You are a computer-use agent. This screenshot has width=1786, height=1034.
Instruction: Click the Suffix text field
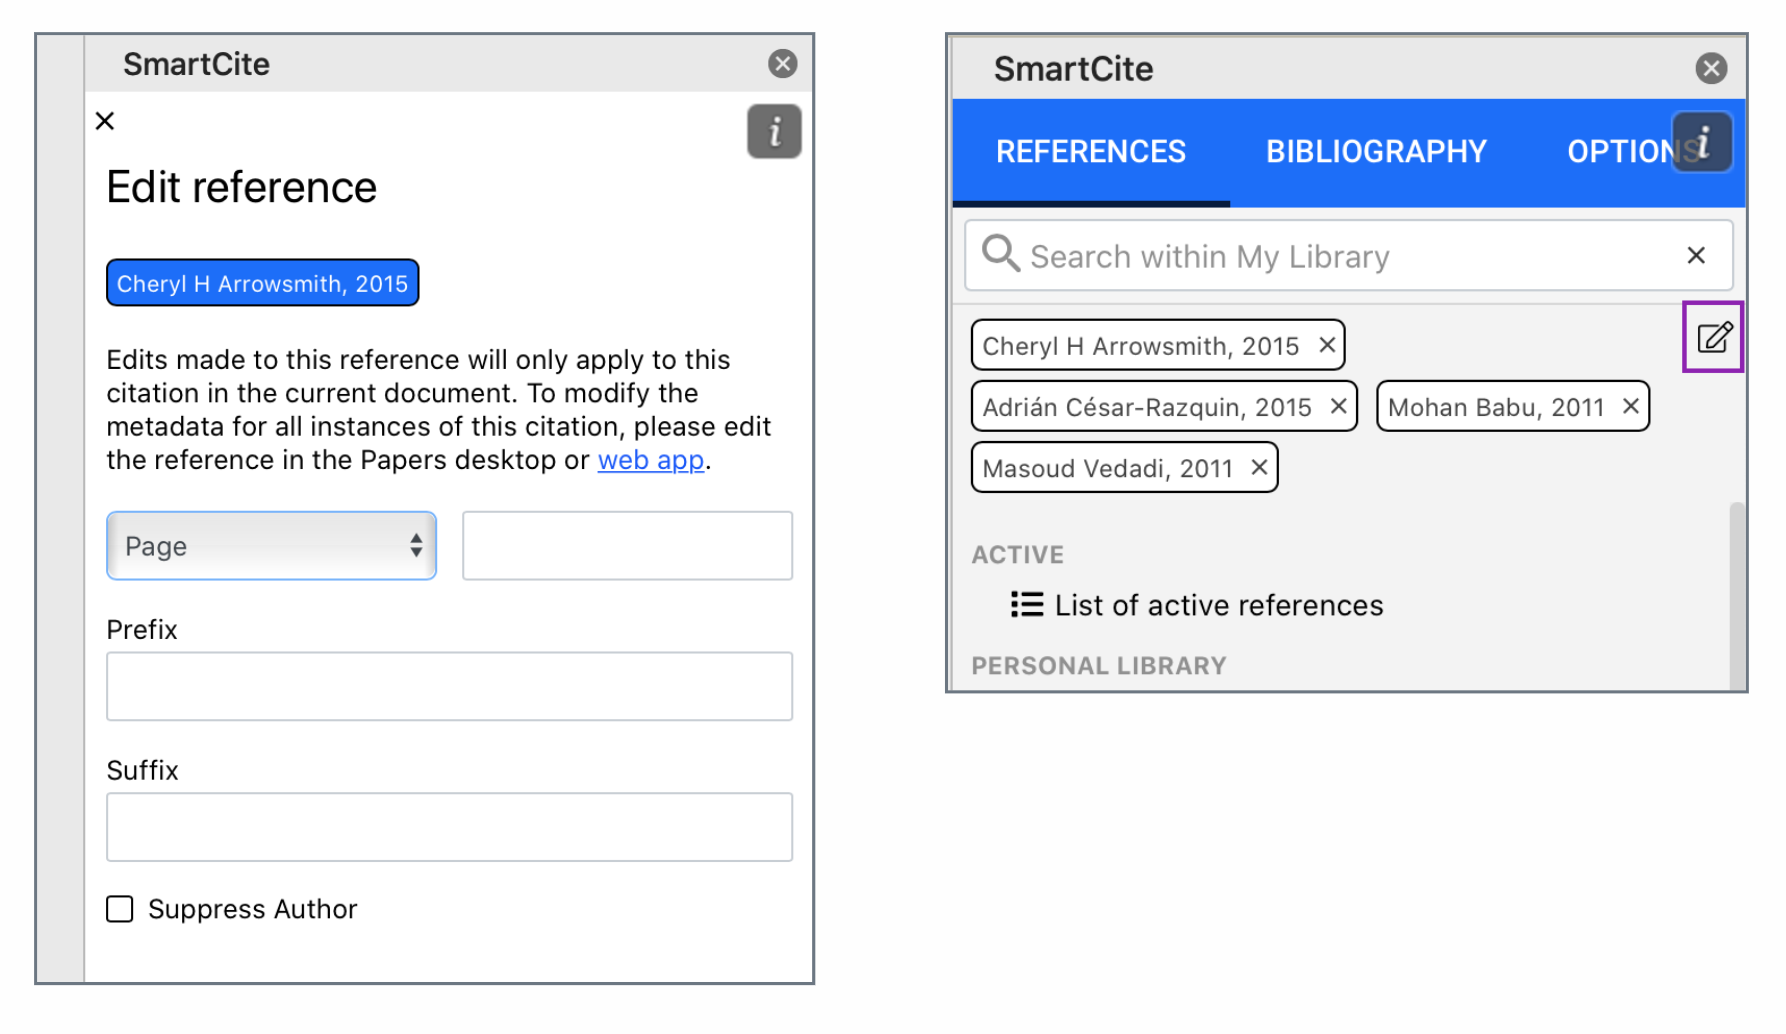point(449,827)
